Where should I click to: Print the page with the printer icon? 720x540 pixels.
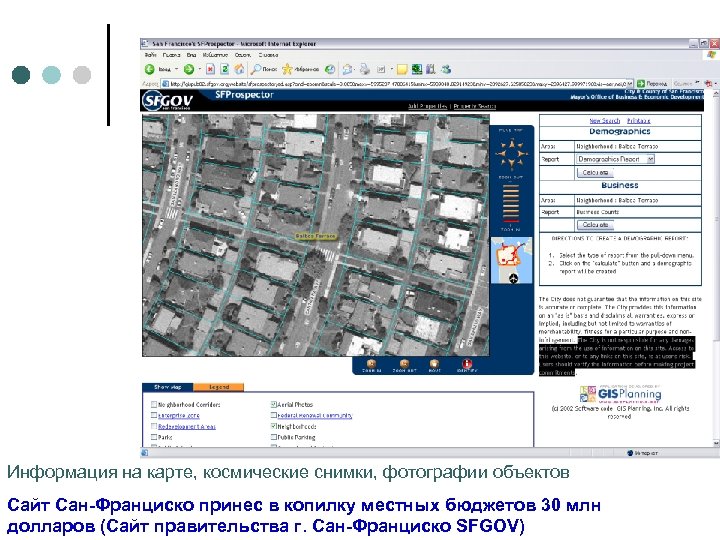coord(365,69)
